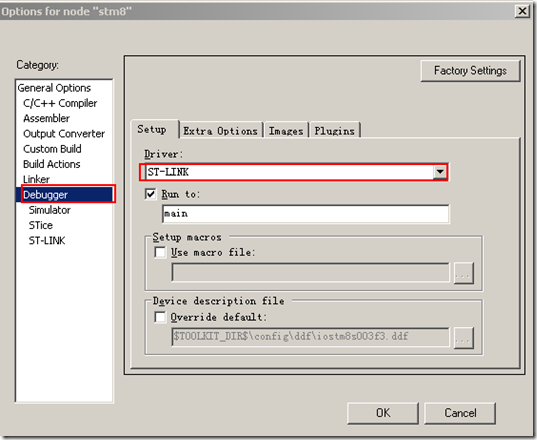Switch to the Extra Options tab
This screenshot has height=440, width=537.
(x=220, y=131)
